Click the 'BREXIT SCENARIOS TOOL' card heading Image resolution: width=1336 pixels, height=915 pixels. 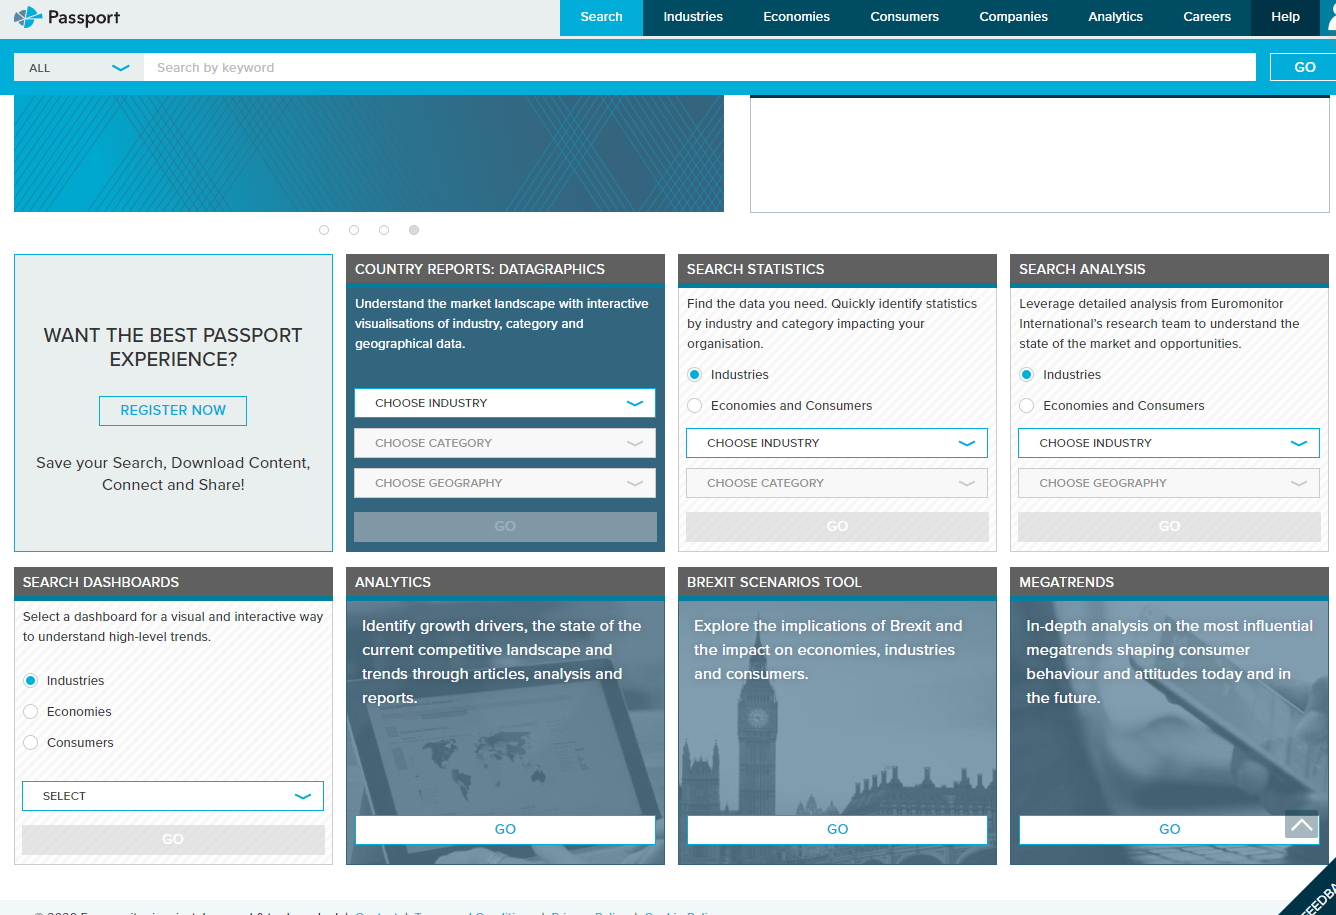(x=774, y=582)
